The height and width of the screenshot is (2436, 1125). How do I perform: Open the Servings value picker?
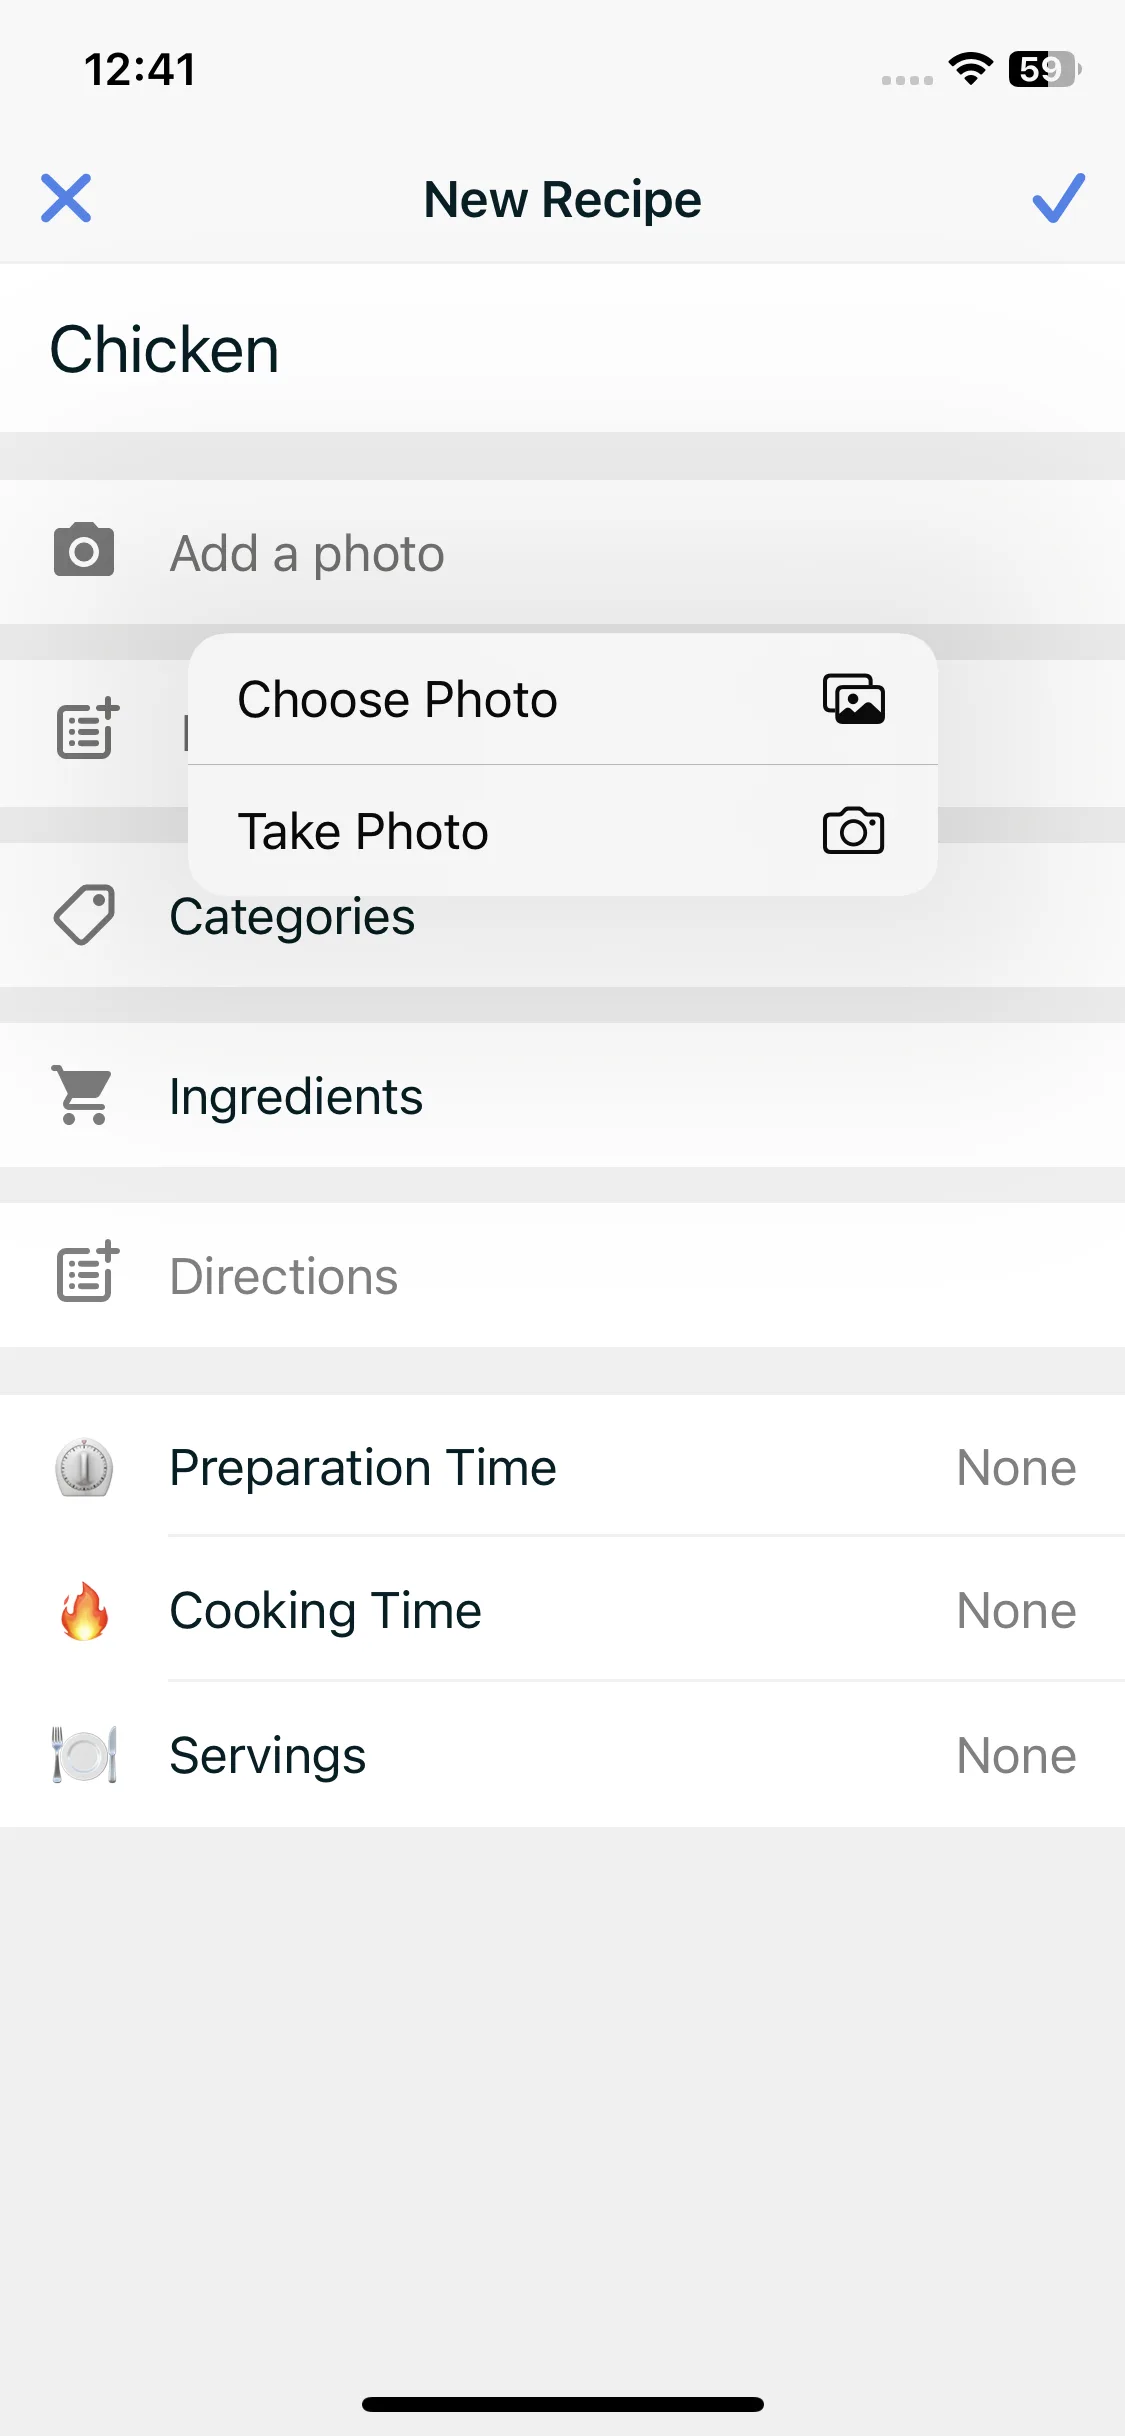[1015, 1755]
